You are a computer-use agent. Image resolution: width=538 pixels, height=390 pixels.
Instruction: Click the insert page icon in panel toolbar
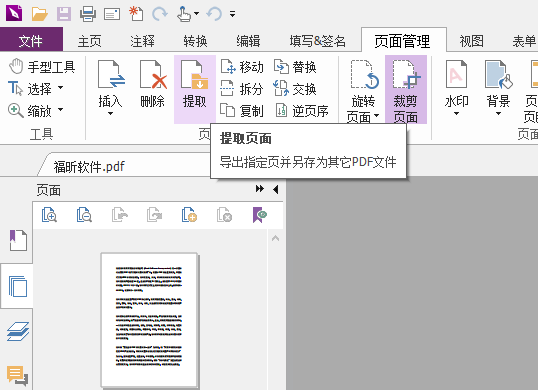pyautogui.click(x=189, y=215)
